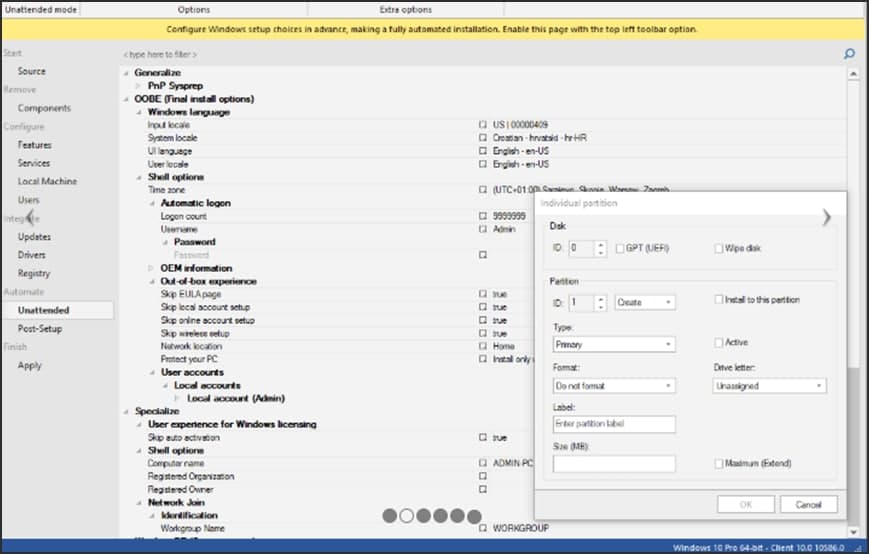Expand the Local account (Admin) node
The height and width of the screenshot is (554, 869).
pyautogui.click(x=177, y=398)
